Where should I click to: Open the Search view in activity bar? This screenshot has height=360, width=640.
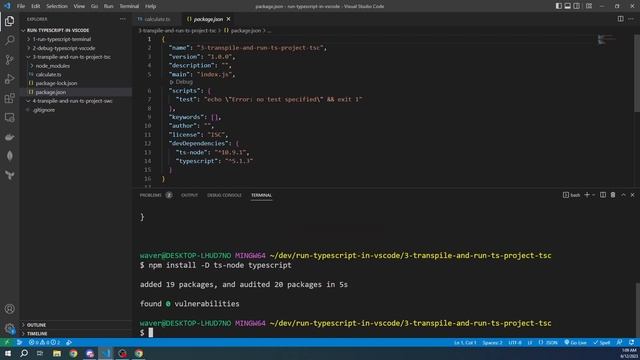pyautogui.click(x=9, y=40)
